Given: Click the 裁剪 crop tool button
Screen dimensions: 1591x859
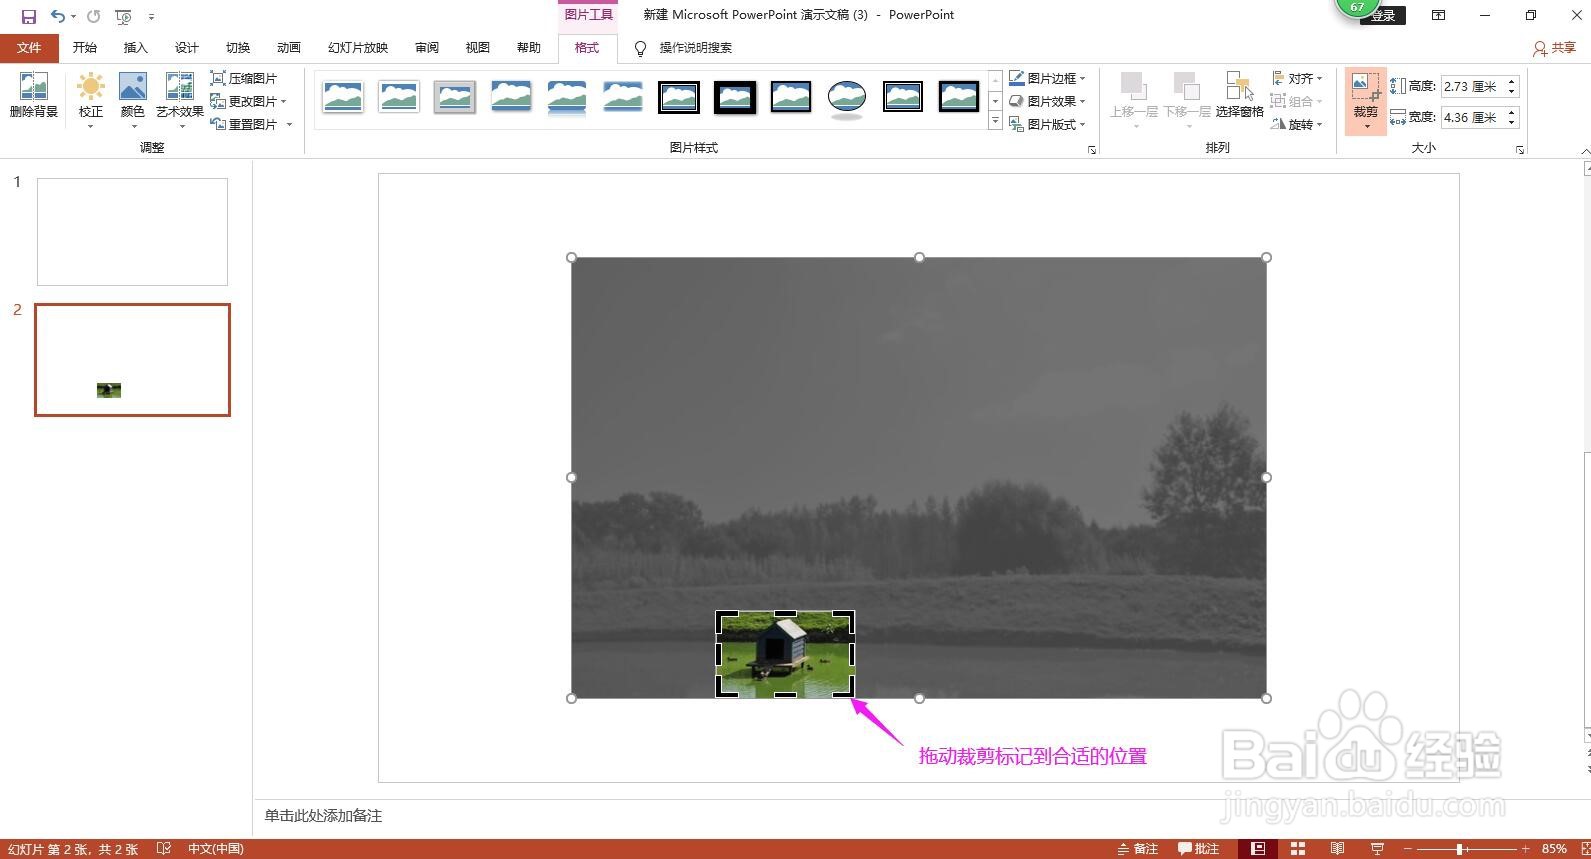Looking at the screenshot, I should point(1366,101).
